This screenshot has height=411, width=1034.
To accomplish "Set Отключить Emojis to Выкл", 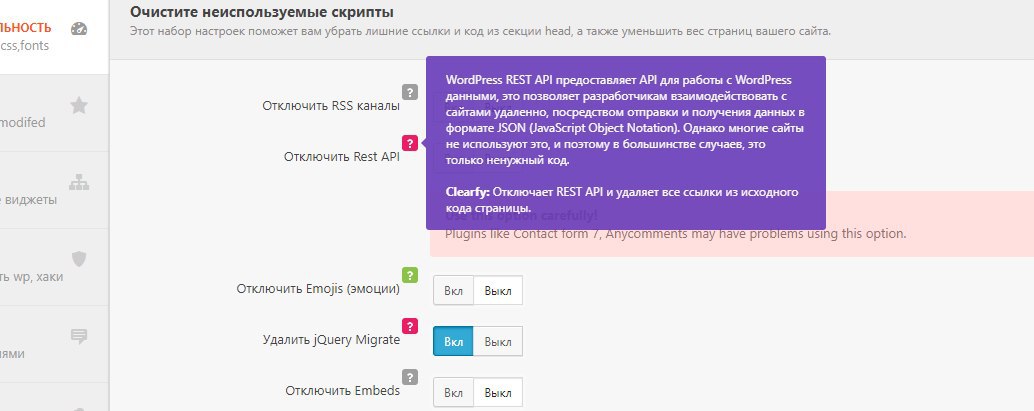I will (497, 290).
